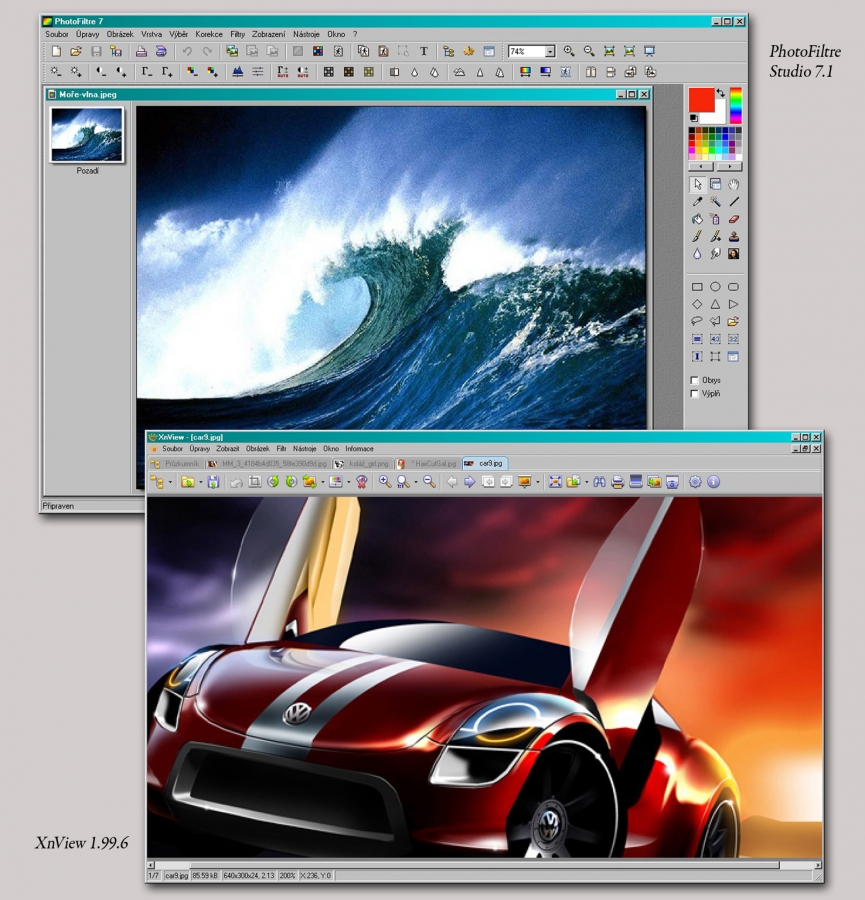Click Zoom out magnifier in PhotoFiltre toolbar
865x900 pixels.
point(589,51)
